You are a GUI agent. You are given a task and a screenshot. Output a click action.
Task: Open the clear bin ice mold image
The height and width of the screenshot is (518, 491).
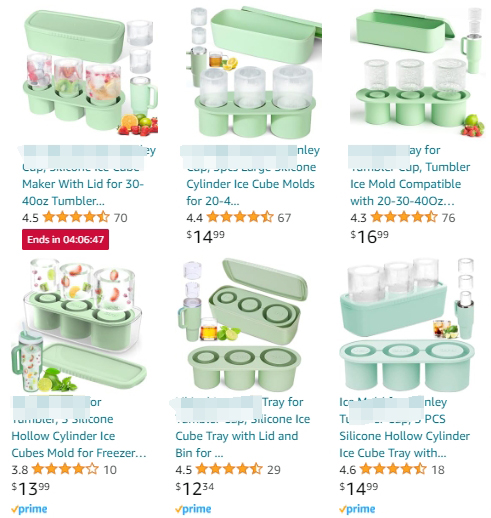pyautogui.click(x=79, y=325)
